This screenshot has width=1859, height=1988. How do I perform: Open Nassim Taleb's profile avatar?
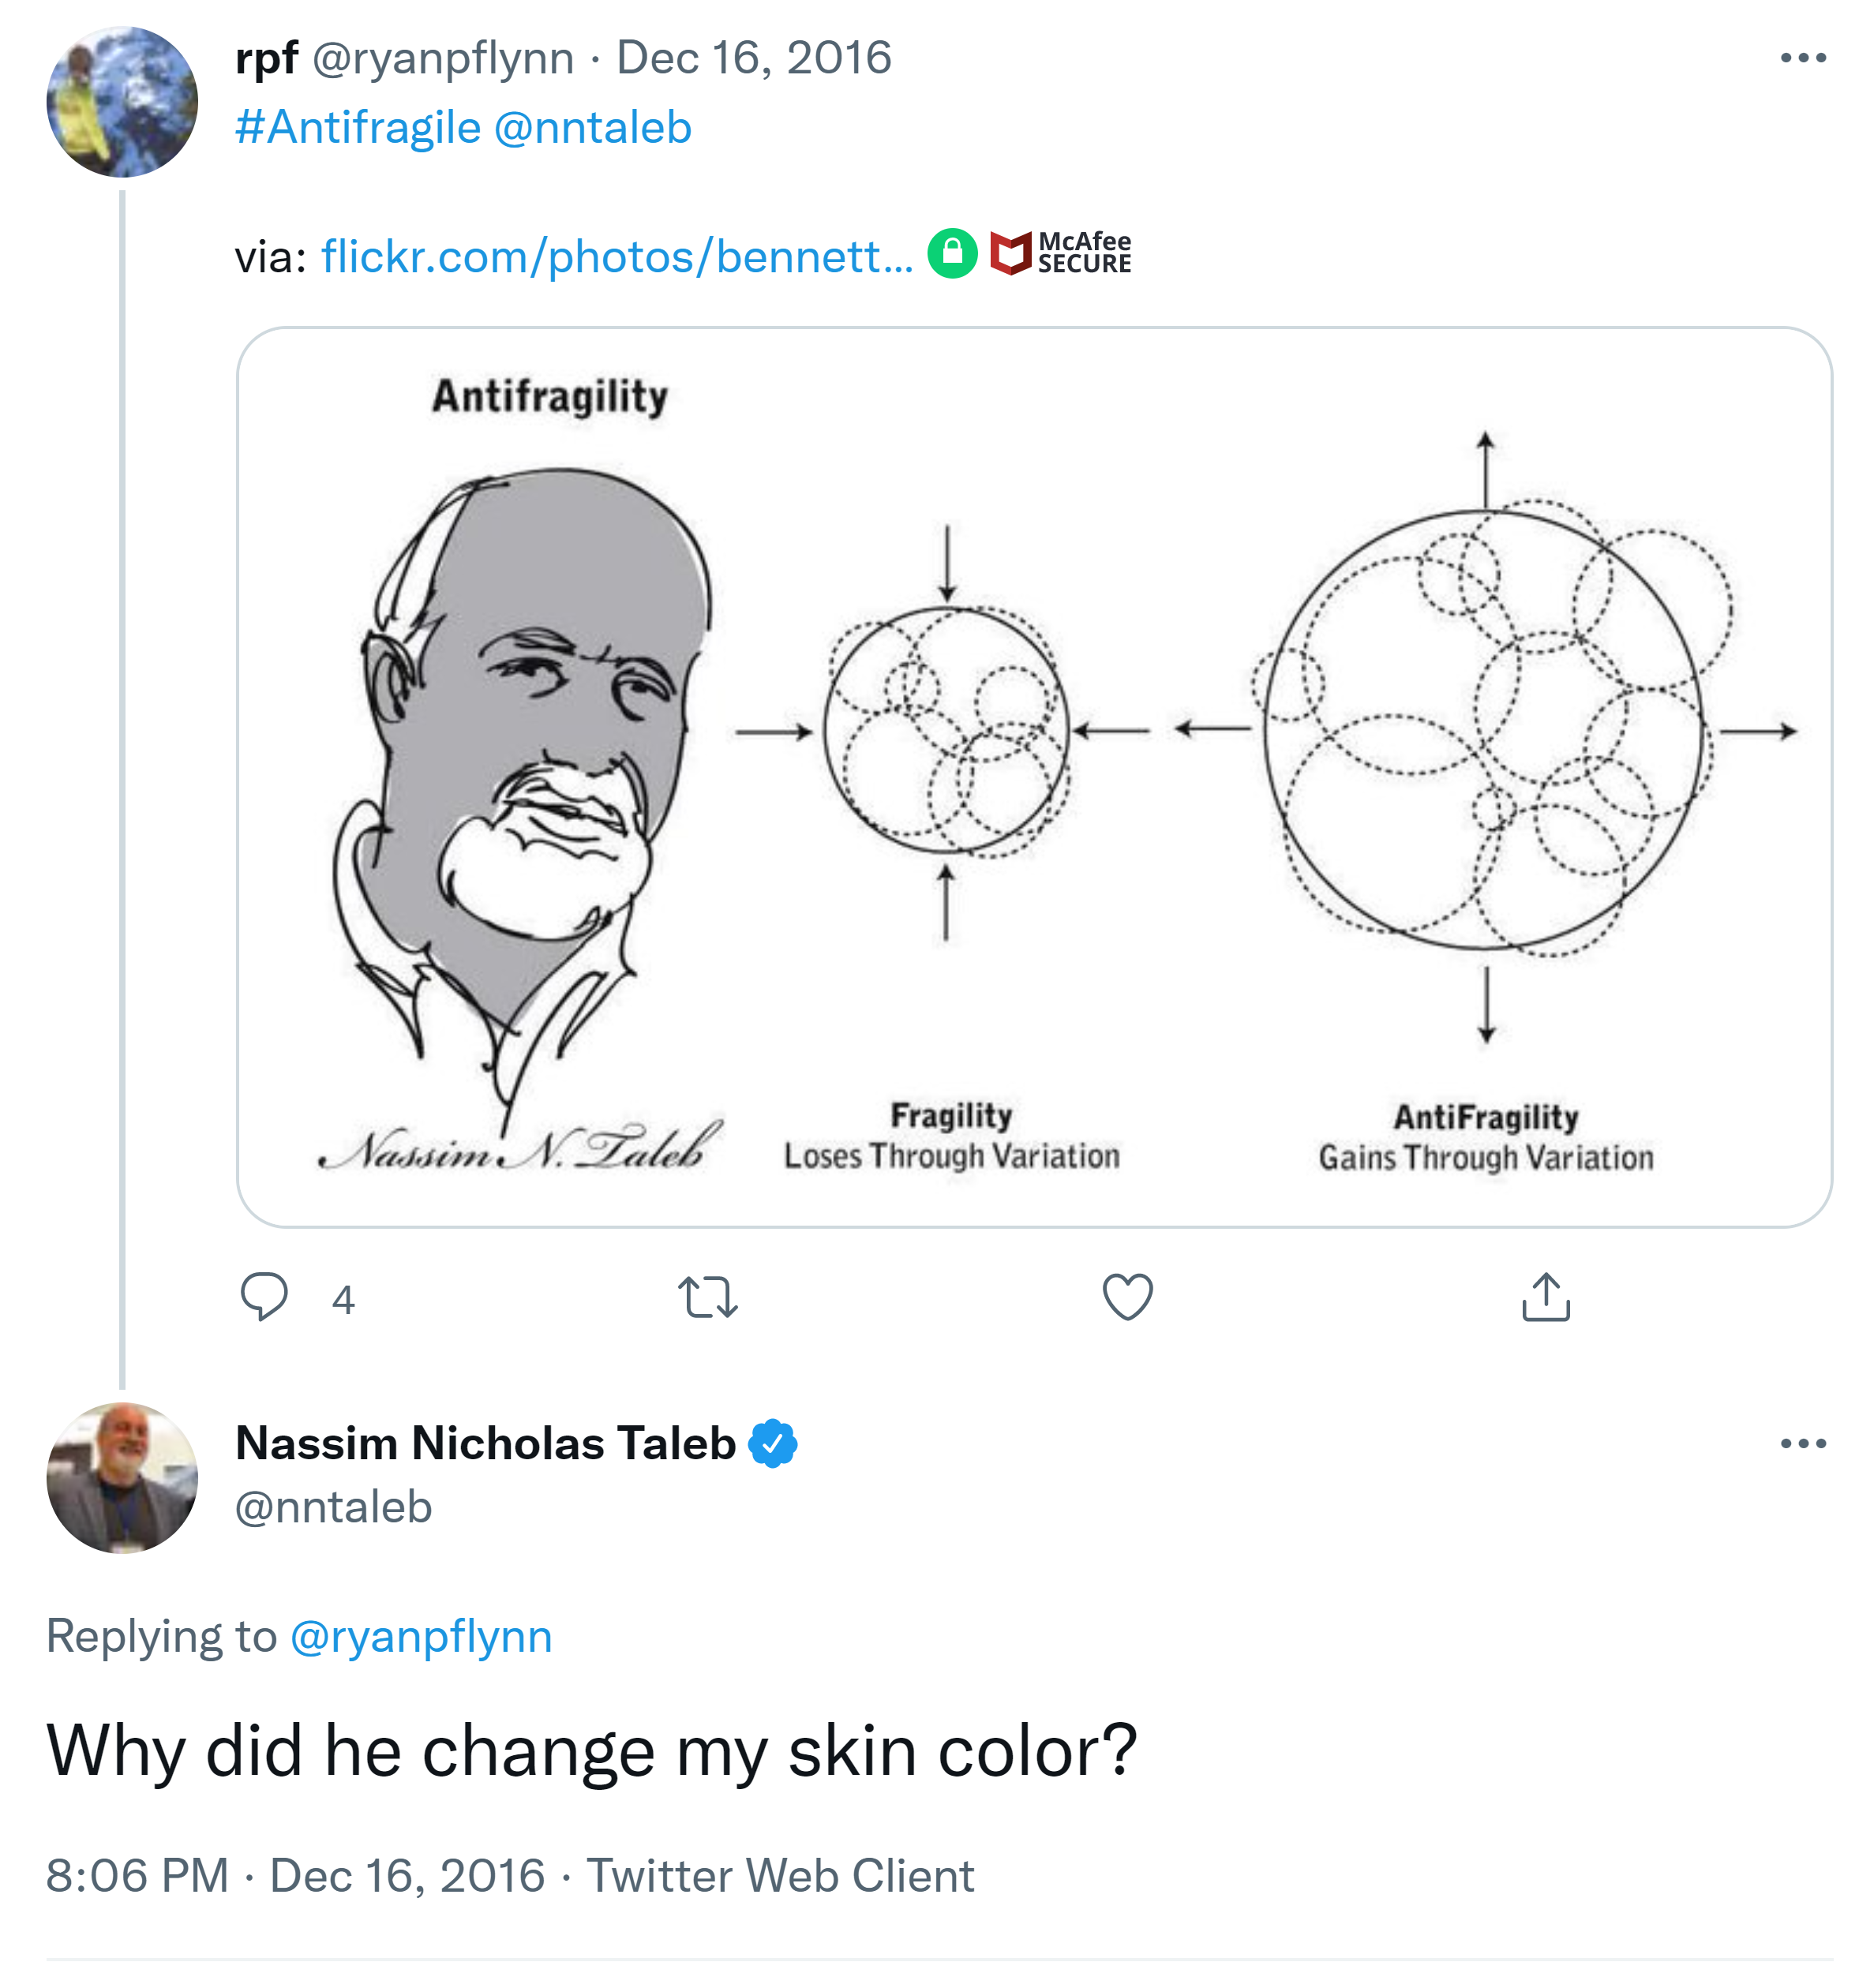(122, 1477)
